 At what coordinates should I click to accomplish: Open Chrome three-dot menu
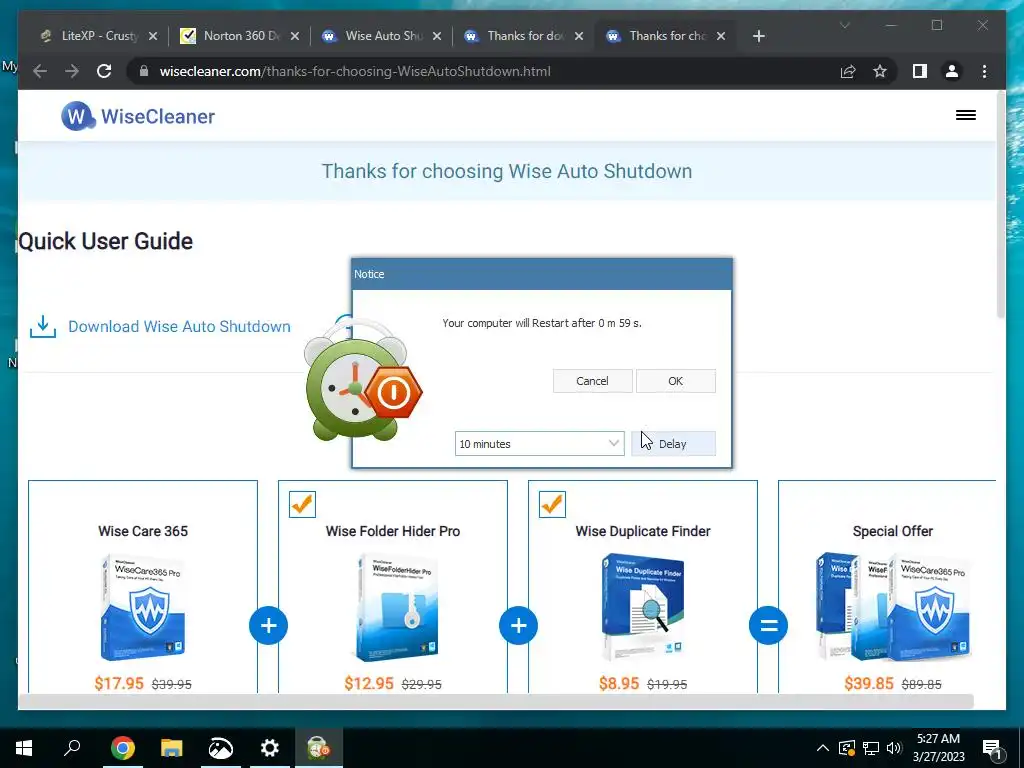click(x=984, y=71)
